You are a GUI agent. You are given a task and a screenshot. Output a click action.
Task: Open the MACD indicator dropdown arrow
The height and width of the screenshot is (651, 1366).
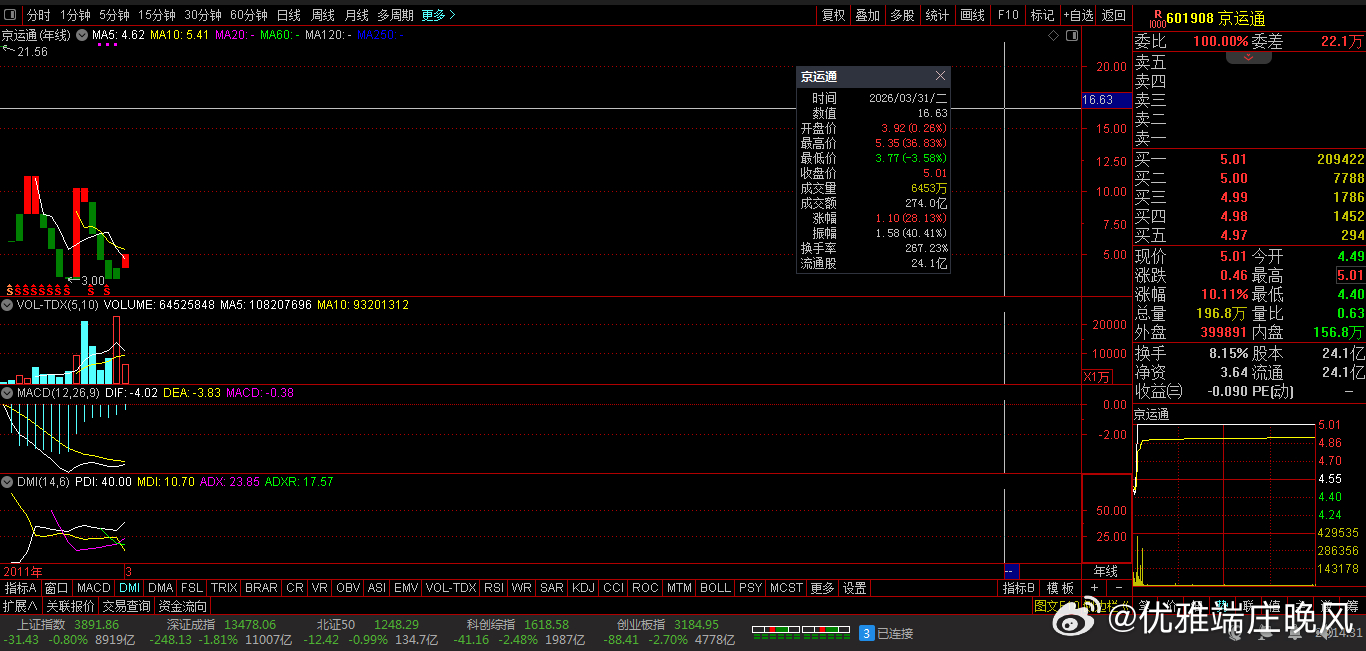tap(7, 393)
